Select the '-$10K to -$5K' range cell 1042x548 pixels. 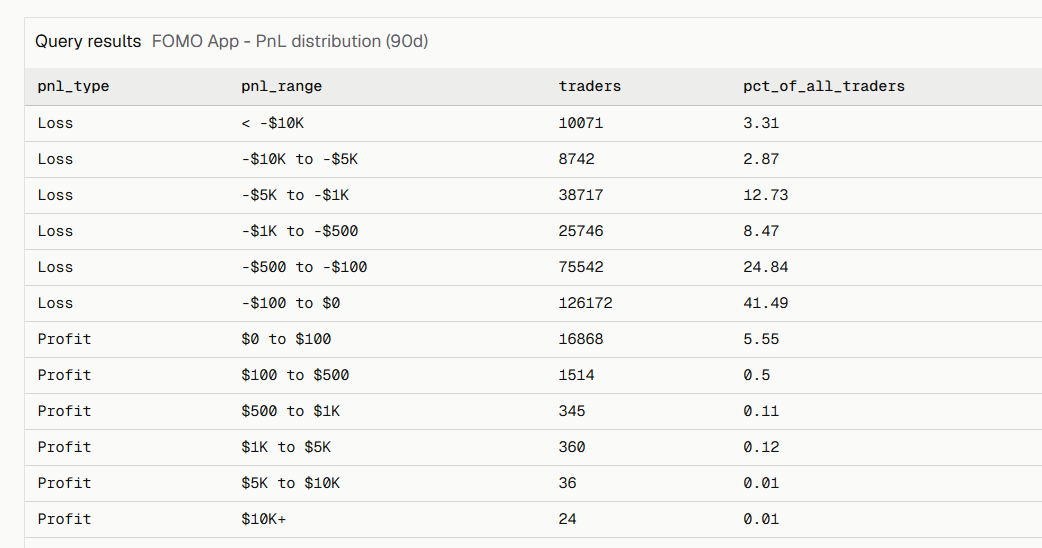pyautogui.click(x=300, y=159)
